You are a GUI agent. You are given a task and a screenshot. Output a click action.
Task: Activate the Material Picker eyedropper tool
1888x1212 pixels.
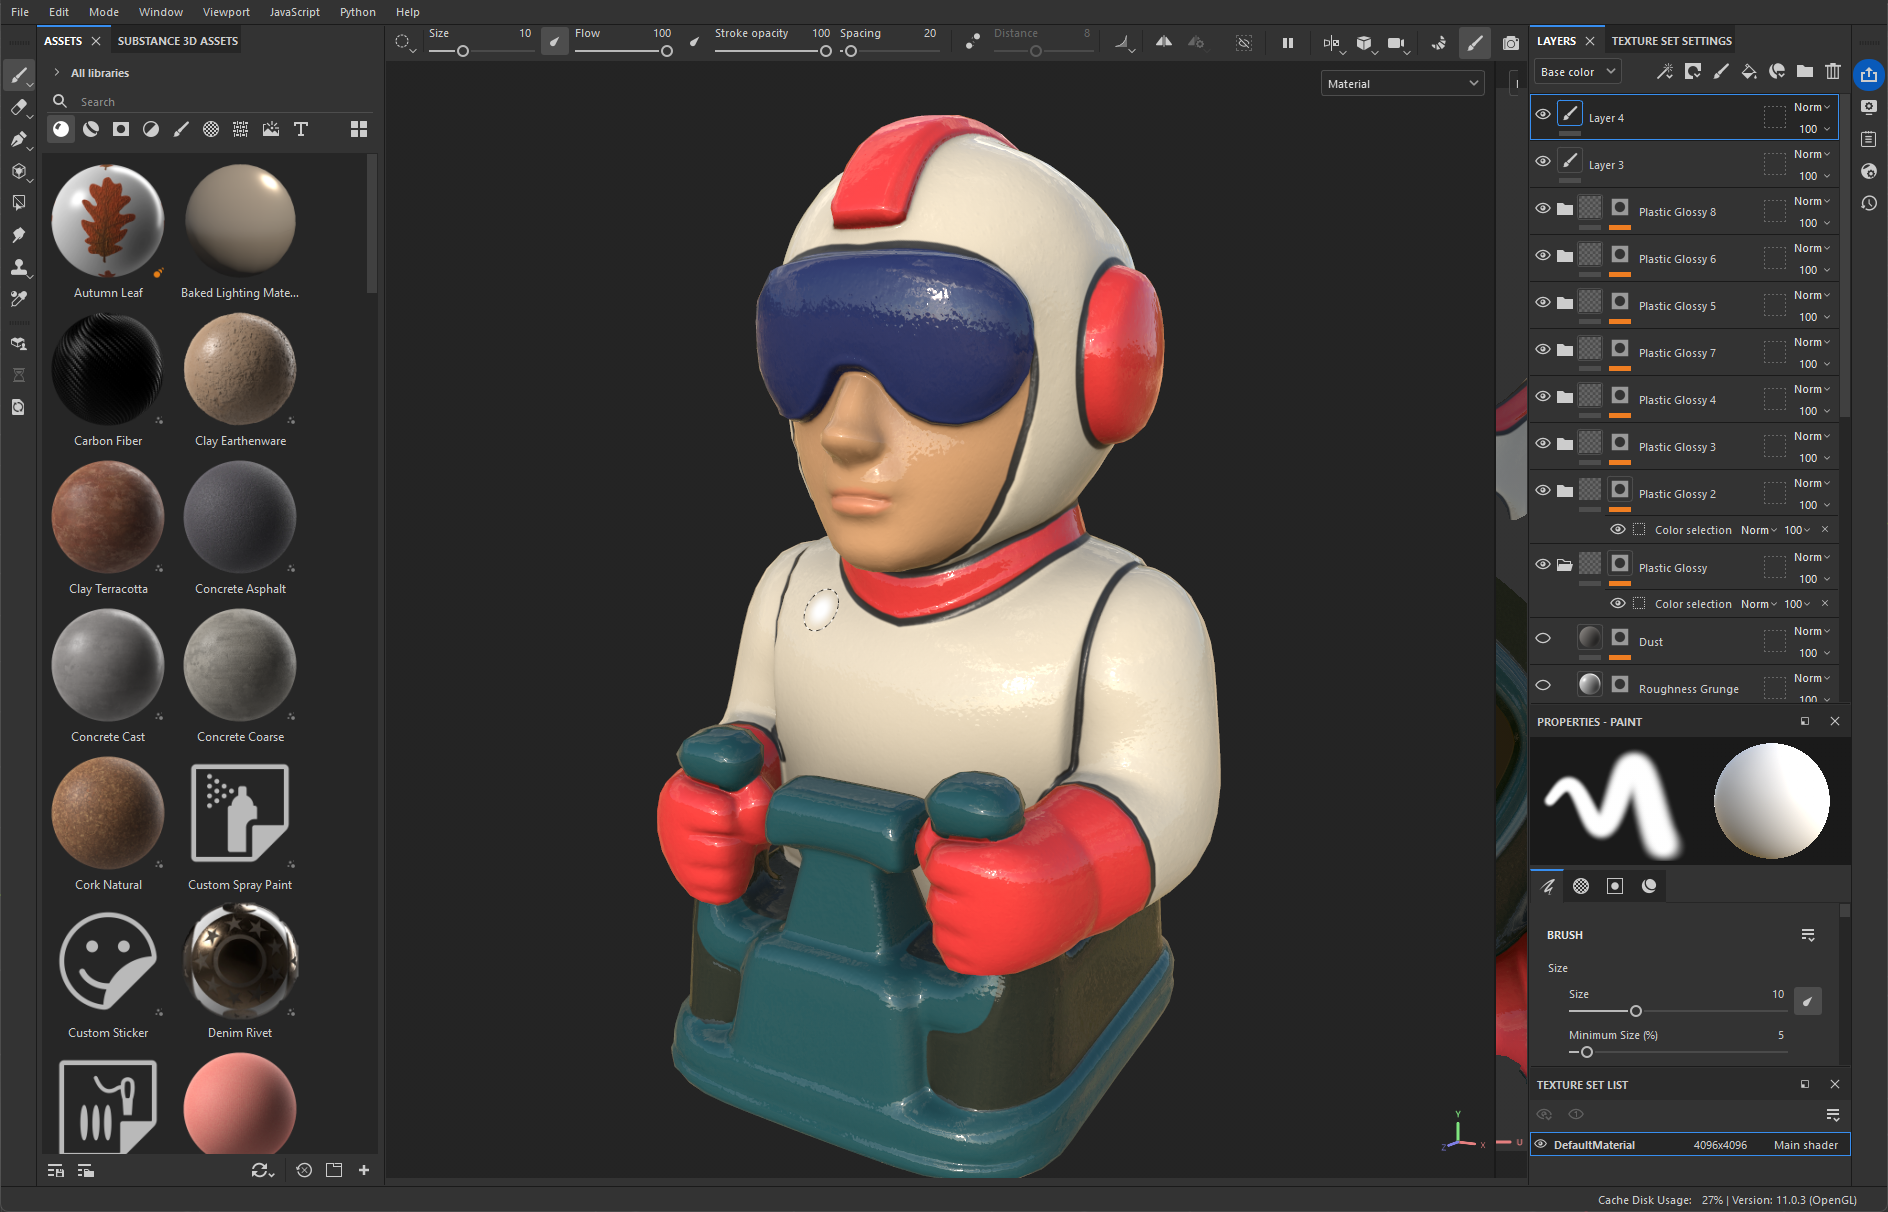18,298
